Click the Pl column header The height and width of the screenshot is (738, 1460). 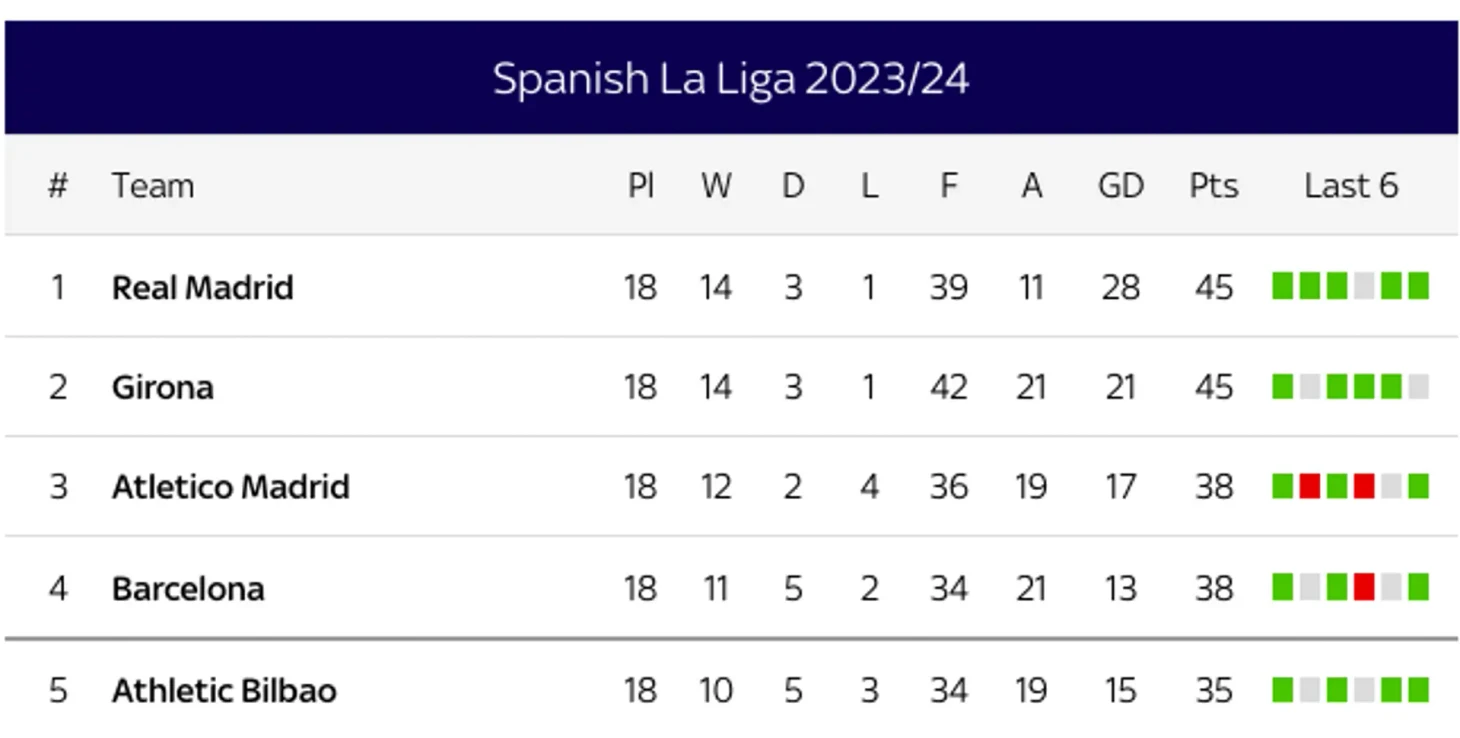click(641, 186)
